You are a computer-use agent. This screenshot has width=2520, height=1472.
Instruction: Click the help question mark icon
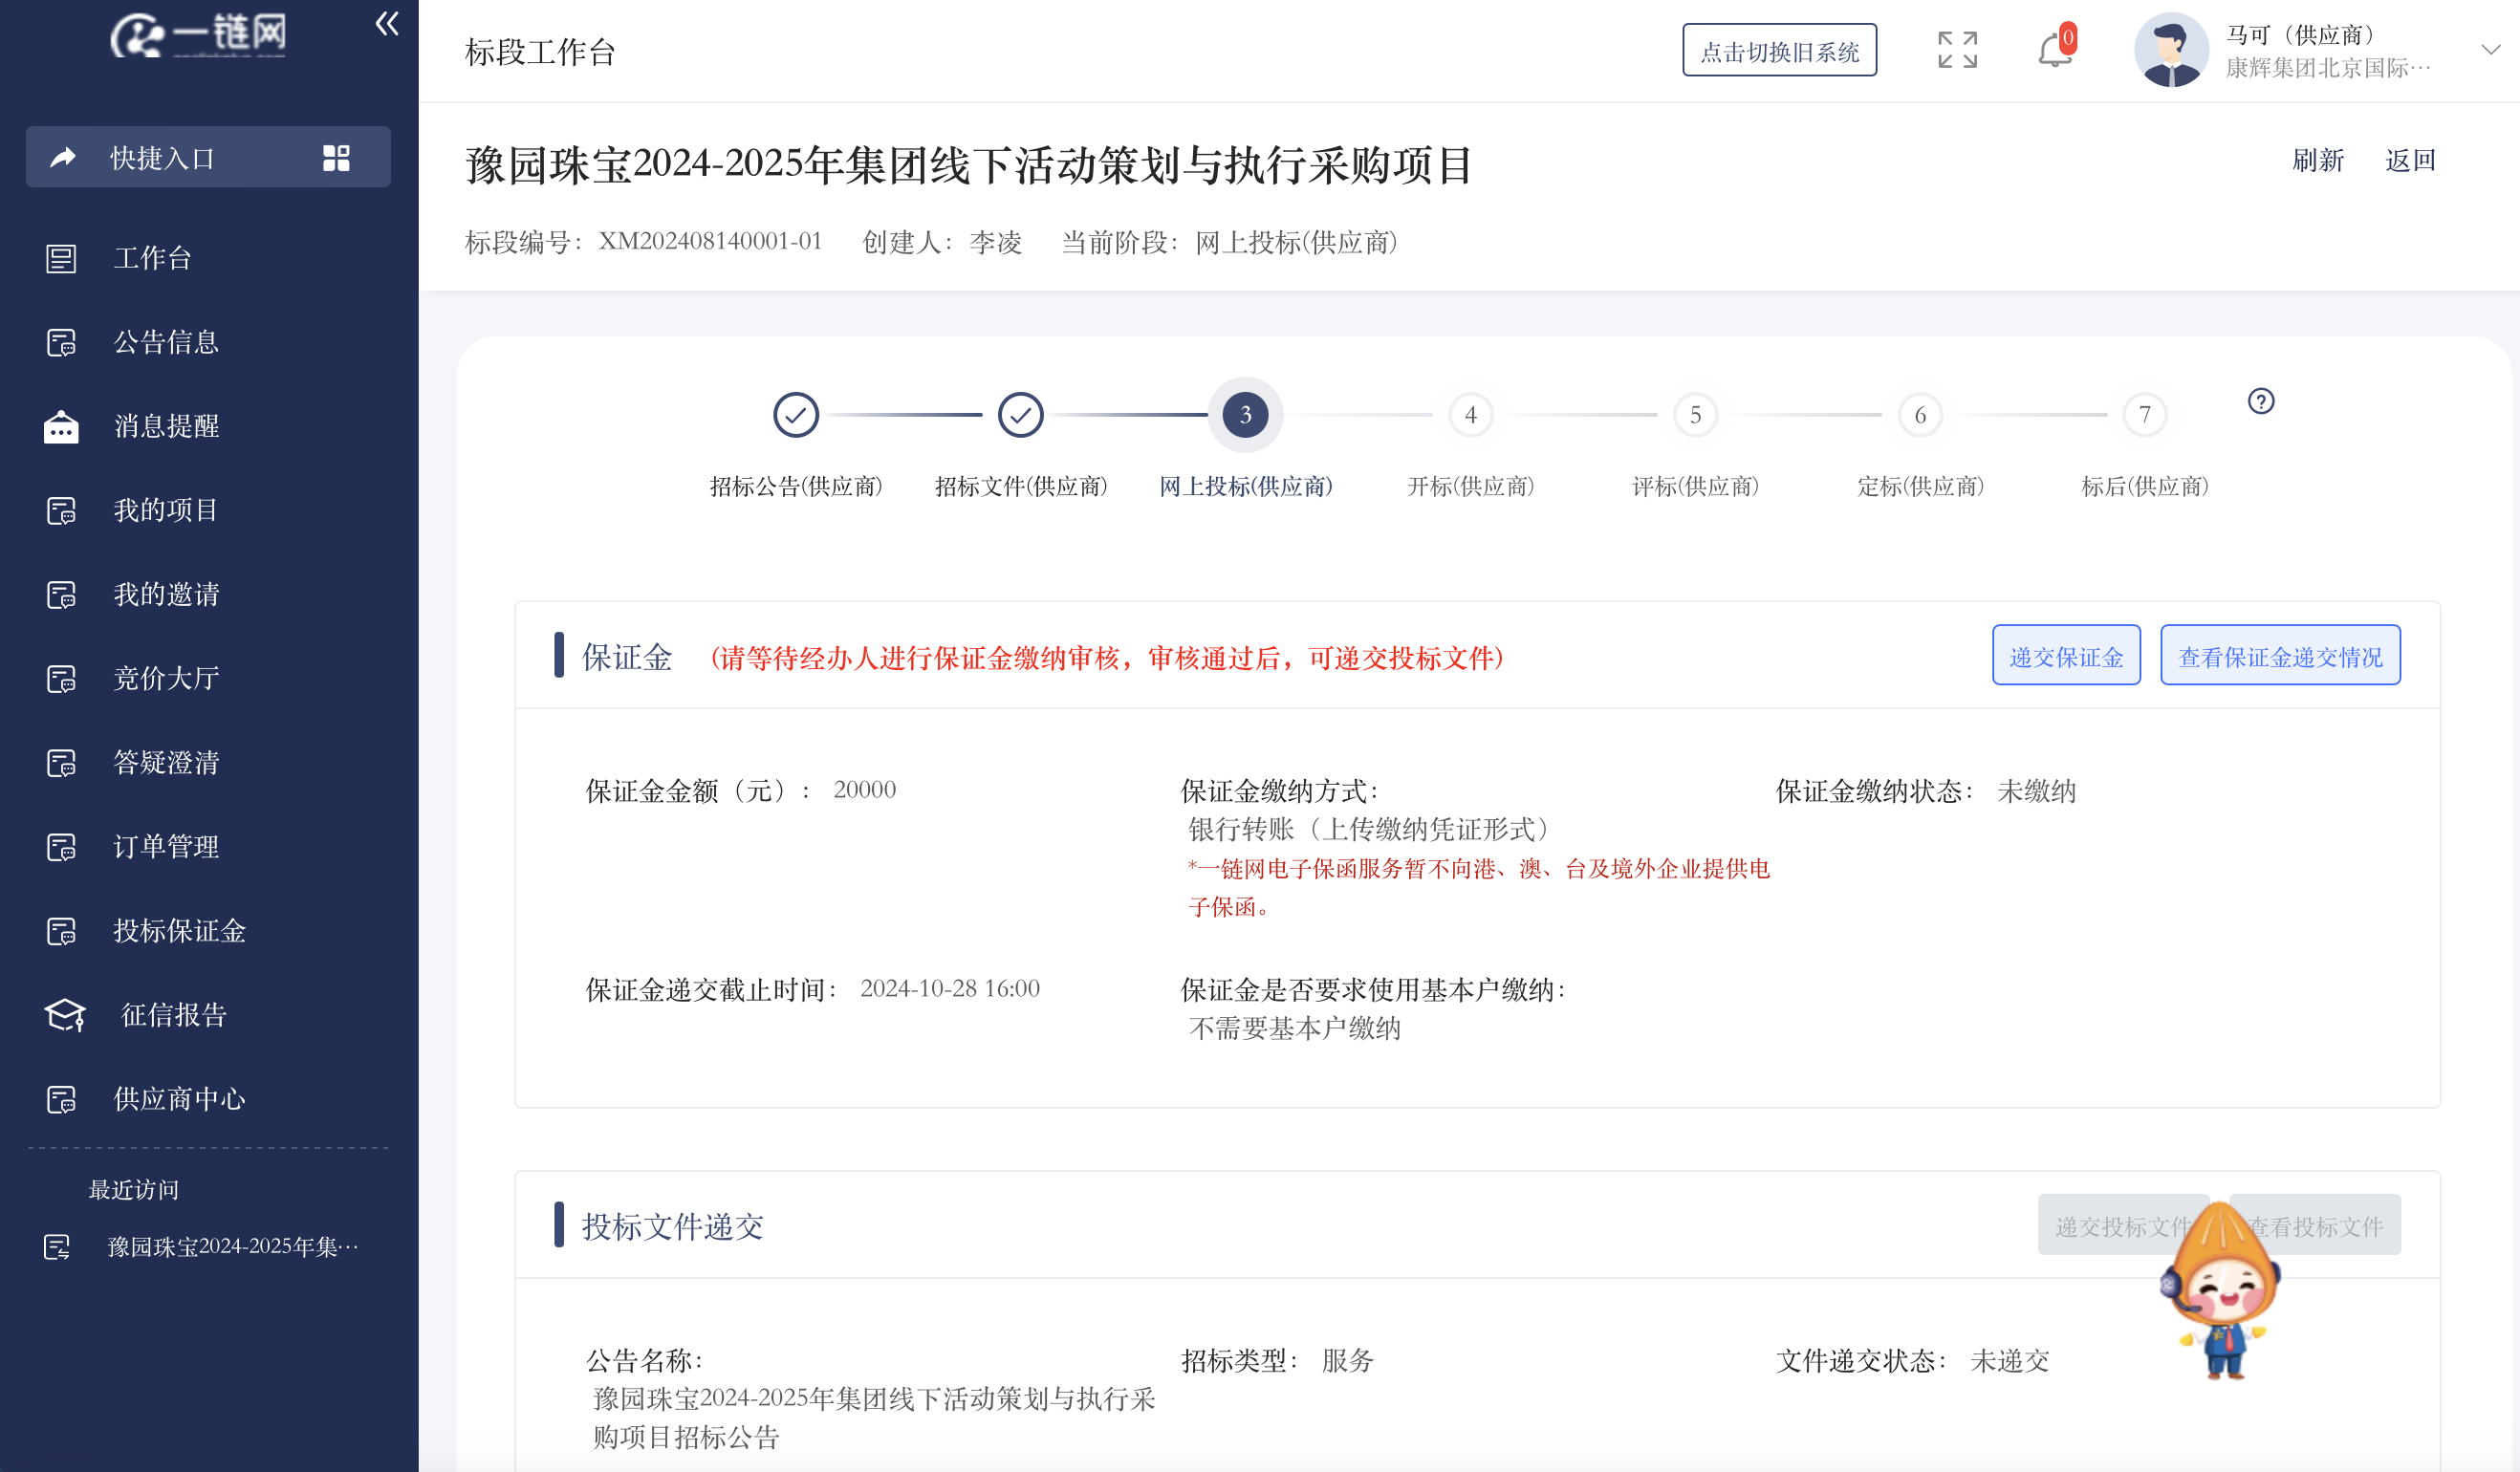[2260, 401]
